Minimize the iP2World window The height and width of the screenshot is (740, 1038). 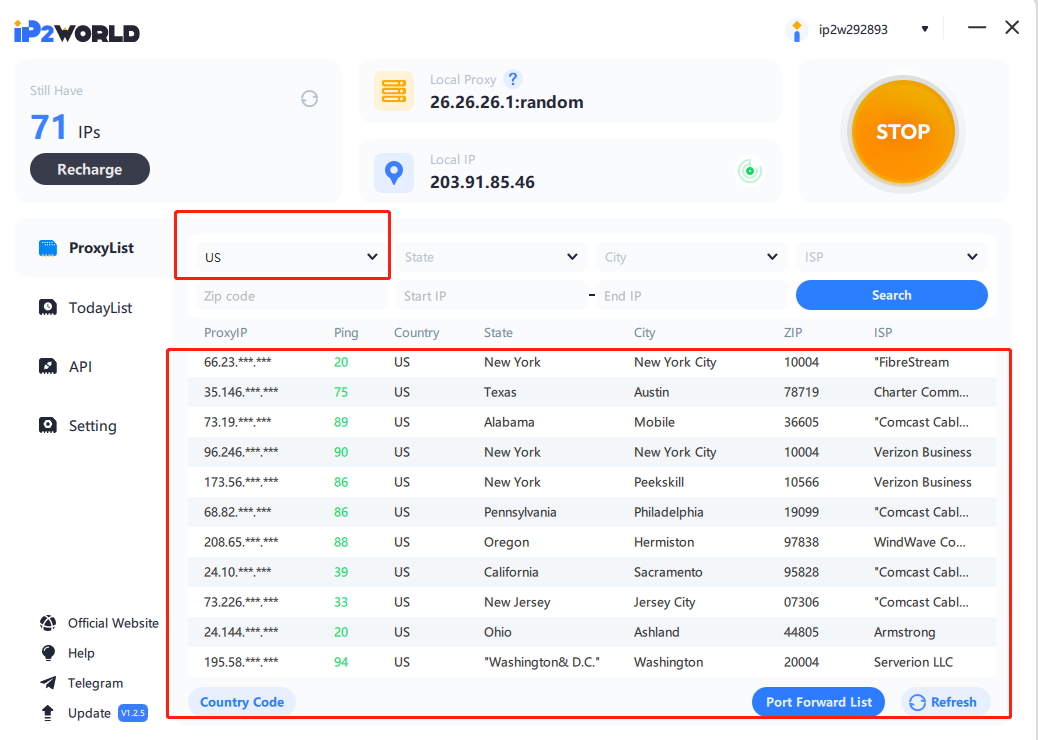pos(976,28)
